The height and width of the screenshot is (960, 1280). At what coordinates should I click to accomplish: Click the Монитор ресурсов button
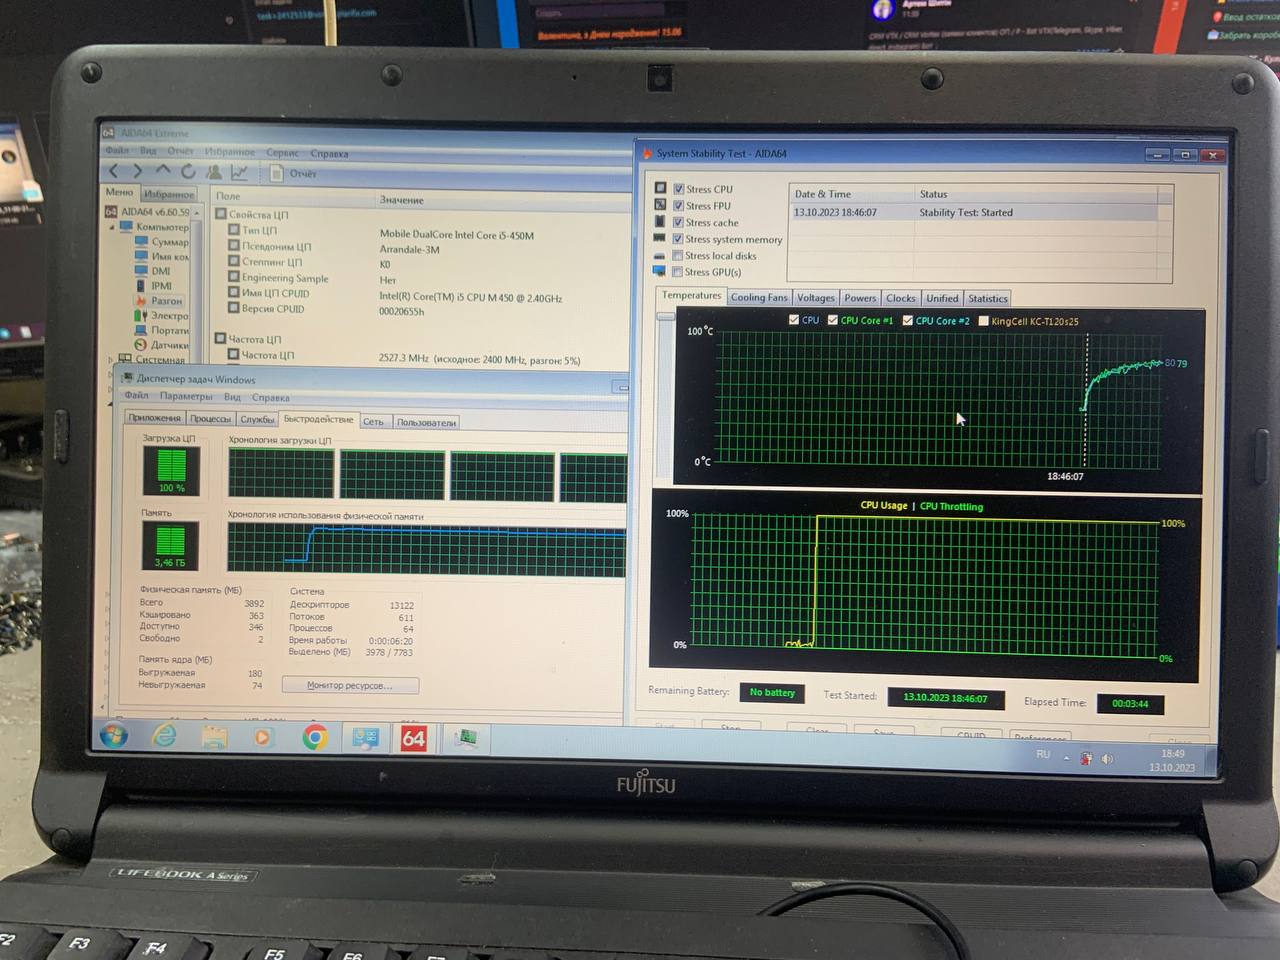tap(350, 685)
